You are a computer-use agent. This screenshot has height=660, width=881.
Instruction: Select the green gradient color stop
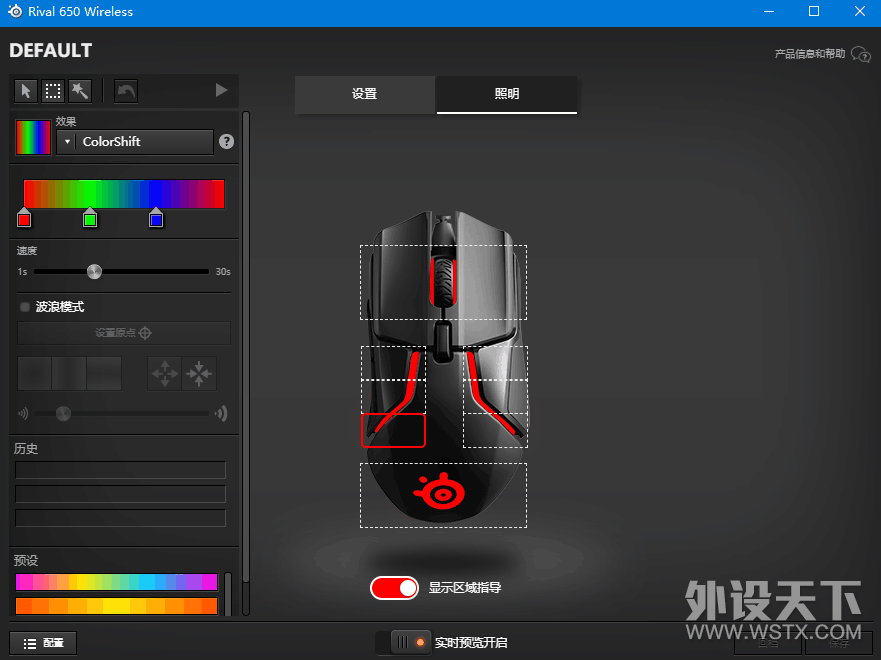pos(90,218)
